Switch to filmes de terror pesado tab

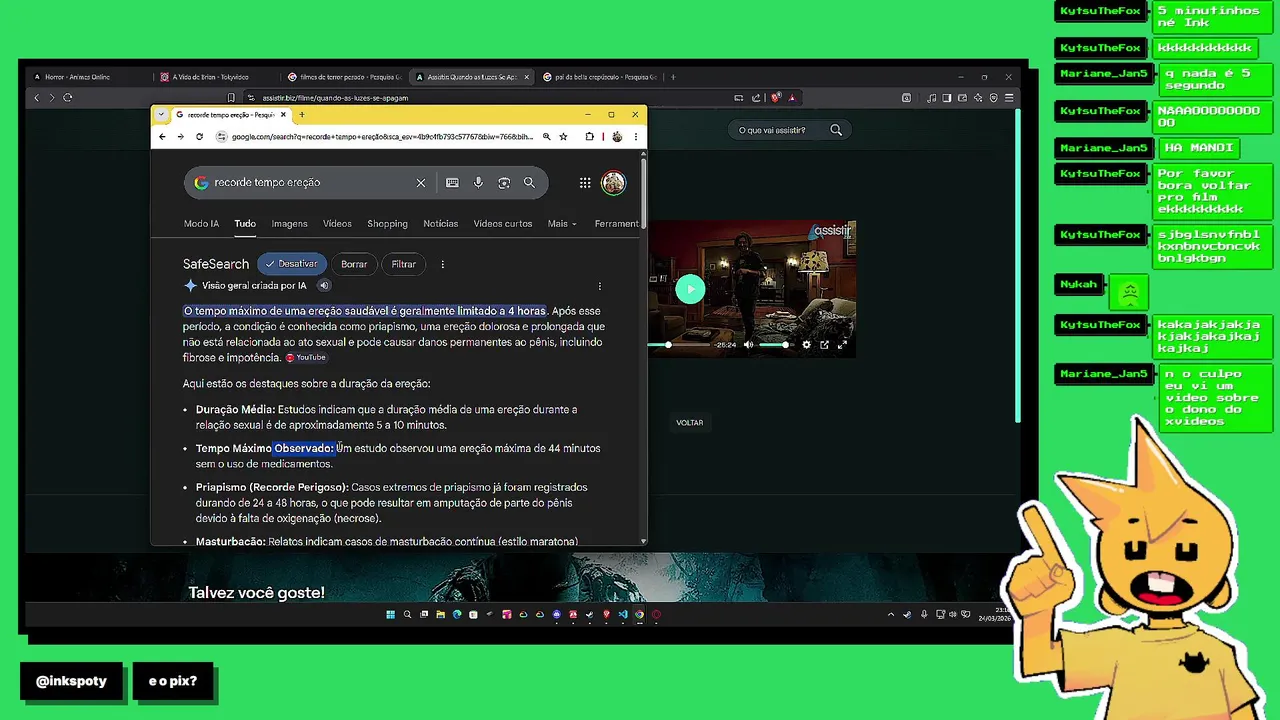[x=345, y=77]
